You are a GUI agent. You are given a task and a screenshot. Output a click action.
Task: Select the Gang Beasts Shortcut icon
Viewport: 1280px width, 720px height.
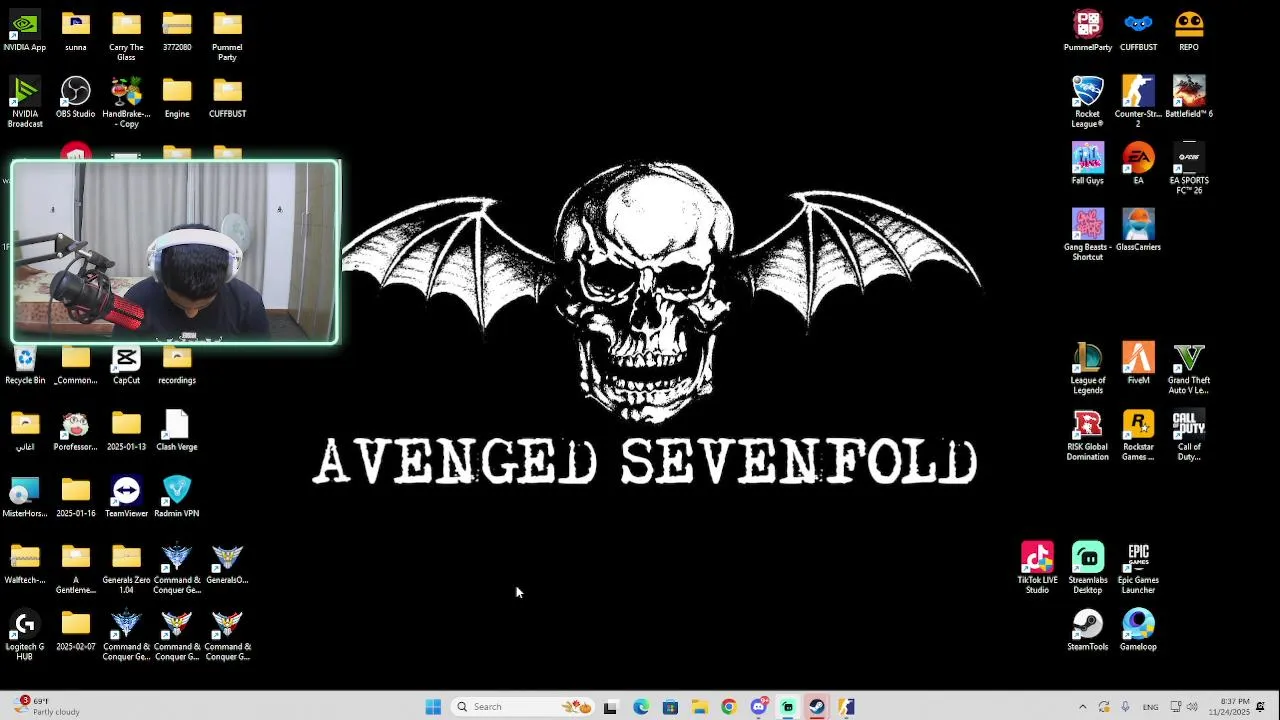(1088, 236)
